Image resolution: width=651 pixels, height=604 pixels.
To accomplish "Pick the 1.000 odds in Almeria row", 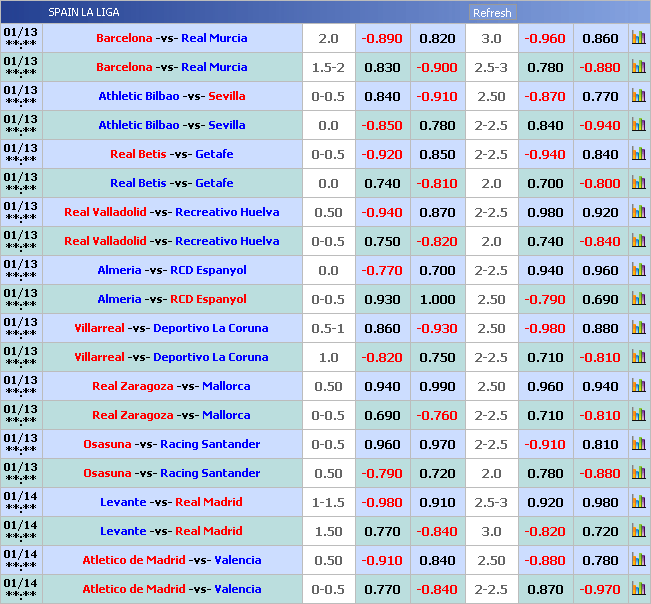I will coord(437,299).
